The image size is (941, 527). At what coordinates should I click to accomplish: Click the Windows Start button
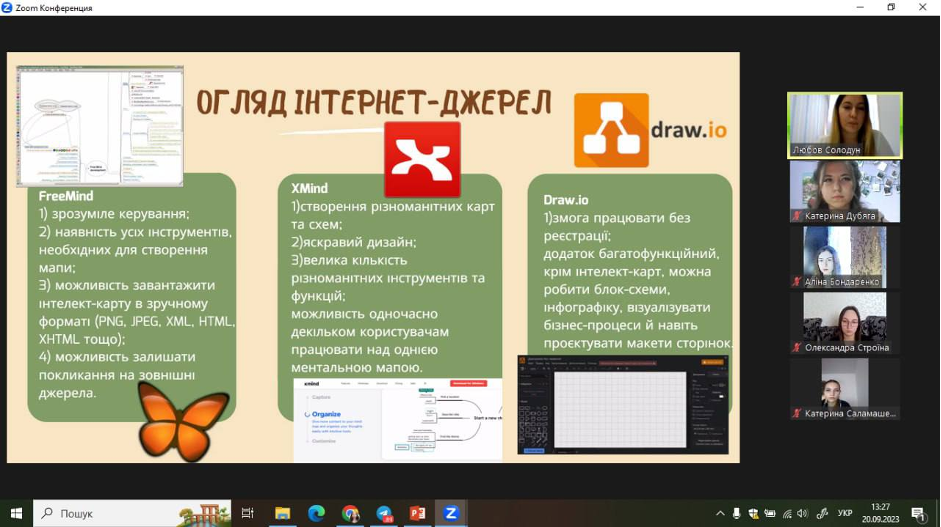16,513
